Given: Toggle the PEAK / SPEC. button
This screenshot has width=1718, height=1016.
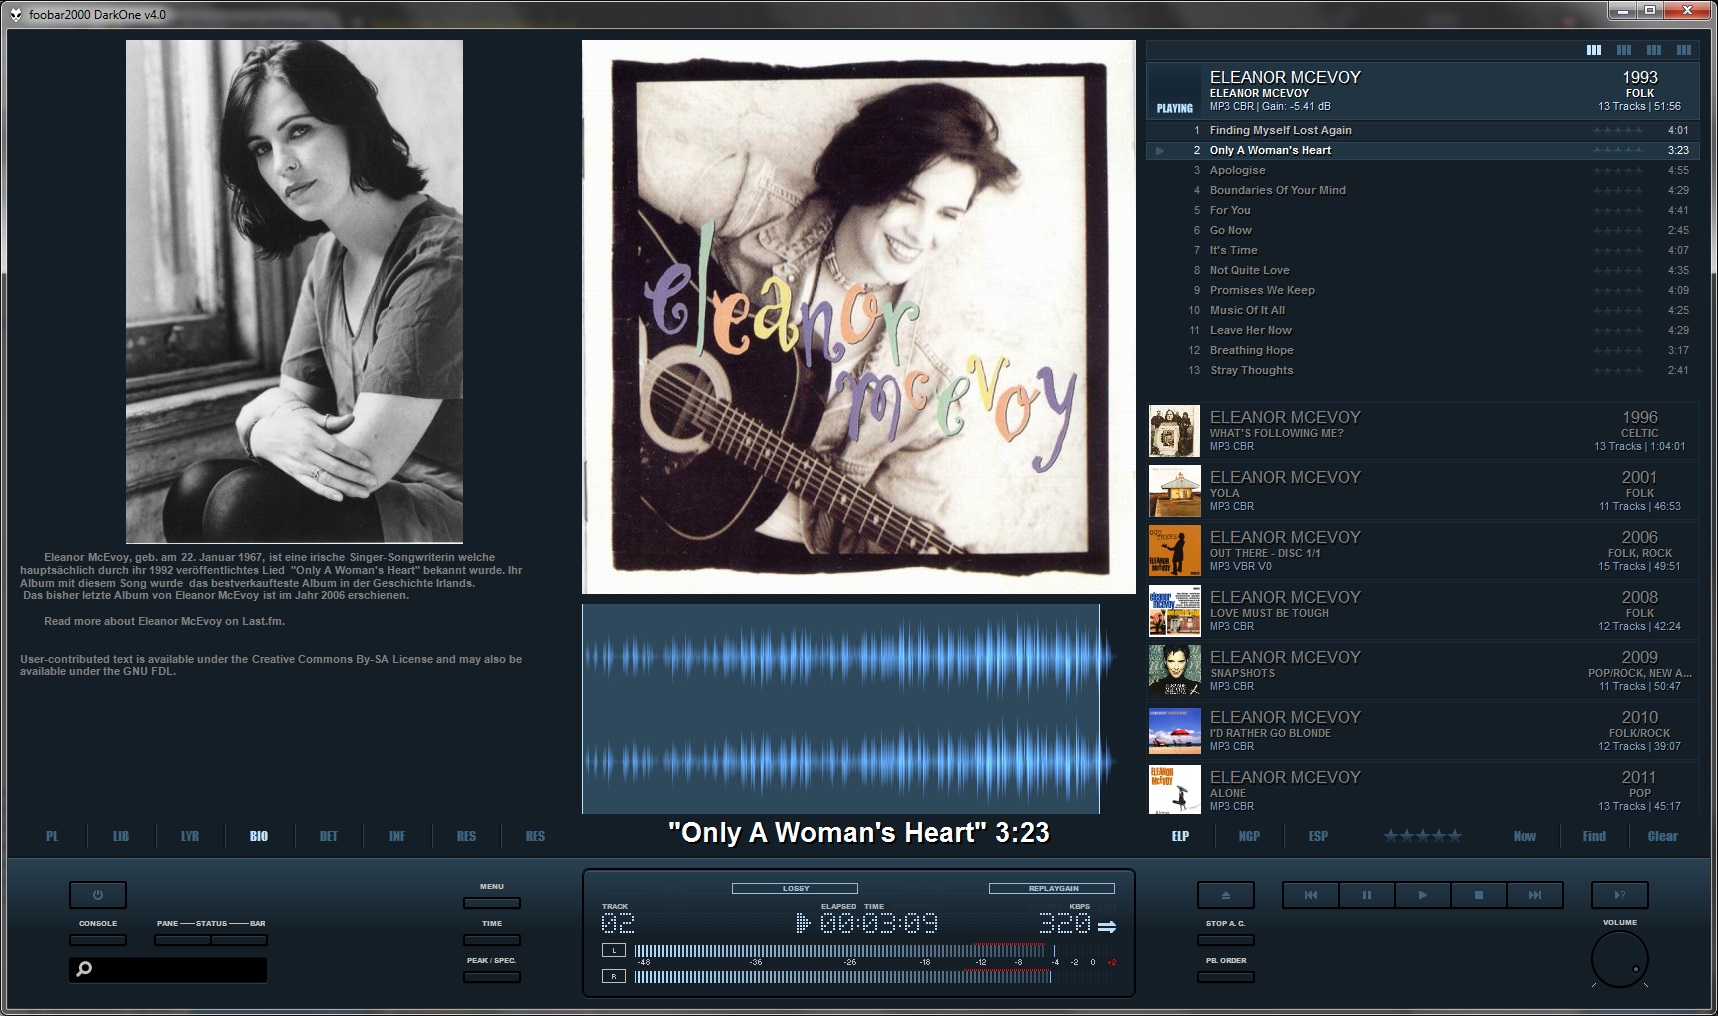Looking at the screenshot, I should click(x=491, y=977).
